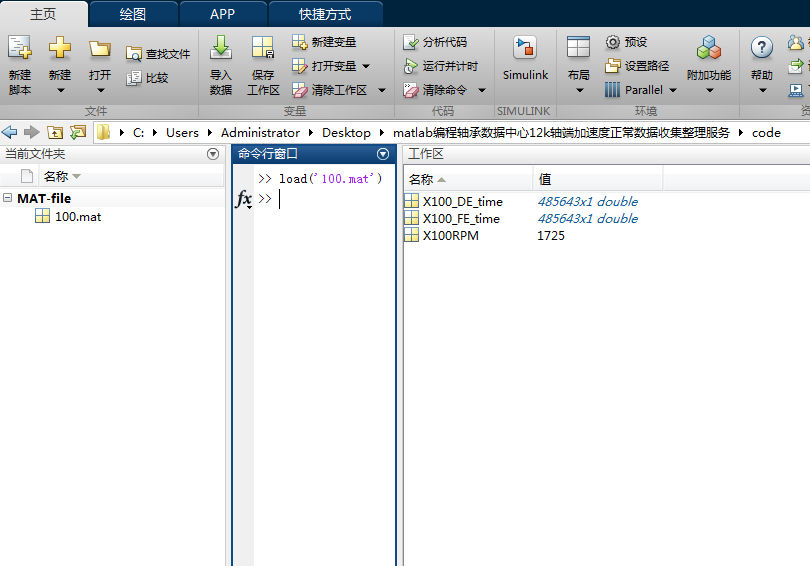Expand the Add-Ons (附加功能) dropdown arrow
The height and width of the screenshot is (566, 810).
(710, 90)
